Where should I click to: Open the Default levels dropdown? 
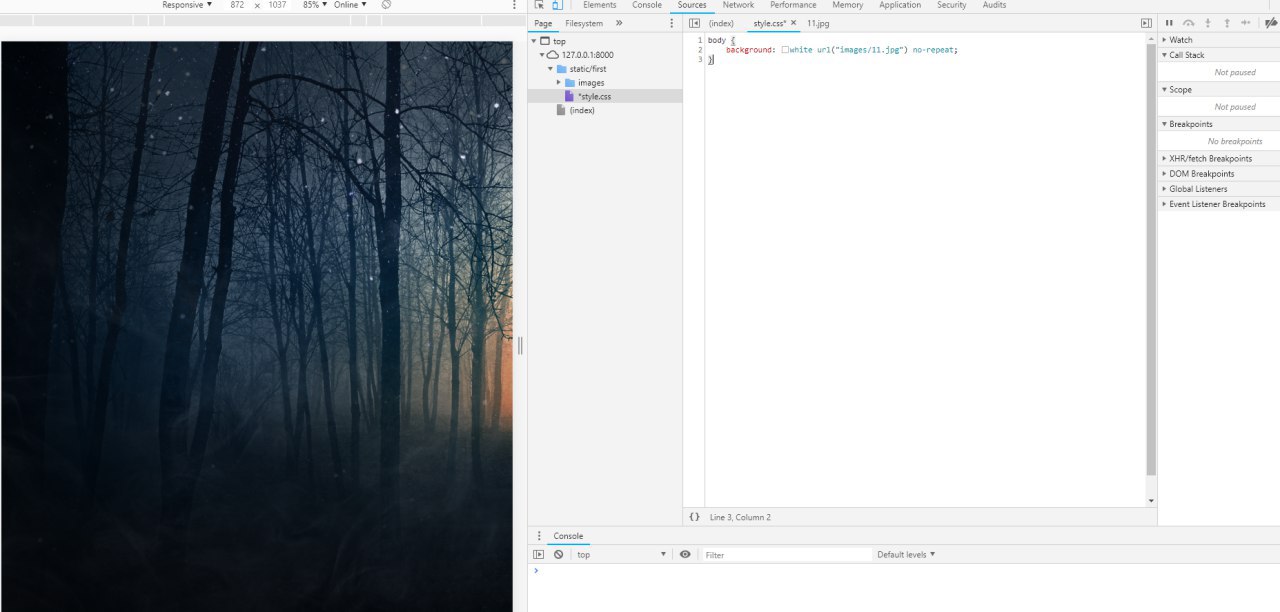(x=906, y=554)
